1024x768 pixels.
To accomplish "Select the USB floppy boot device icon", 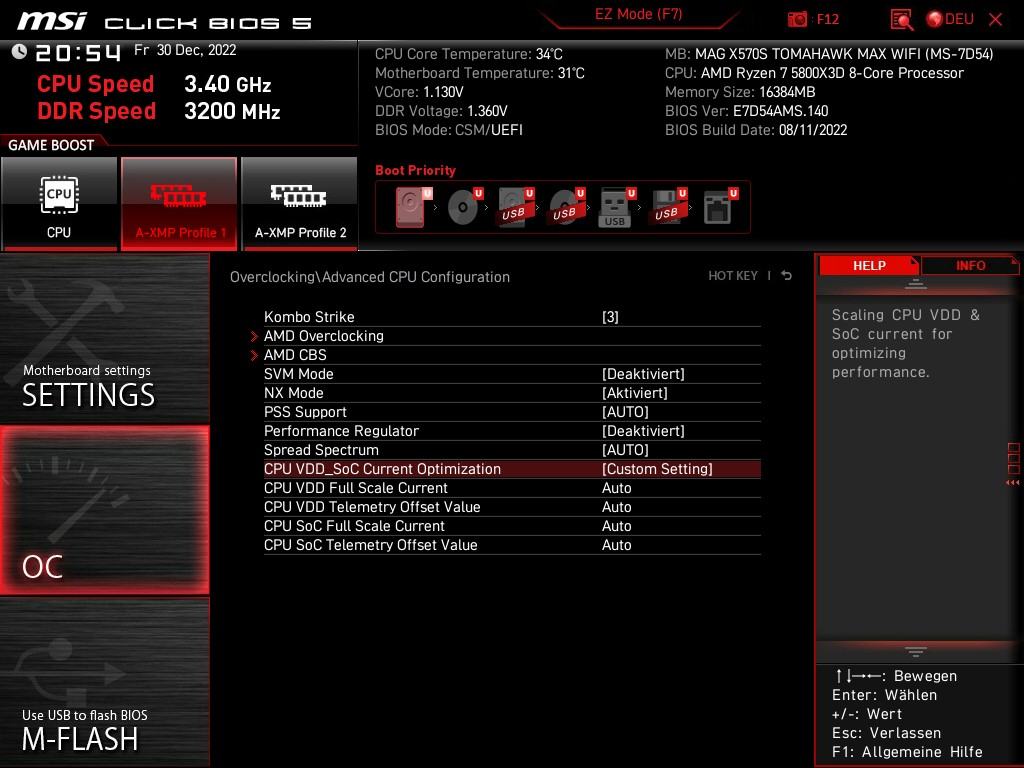I will point(667,207).
